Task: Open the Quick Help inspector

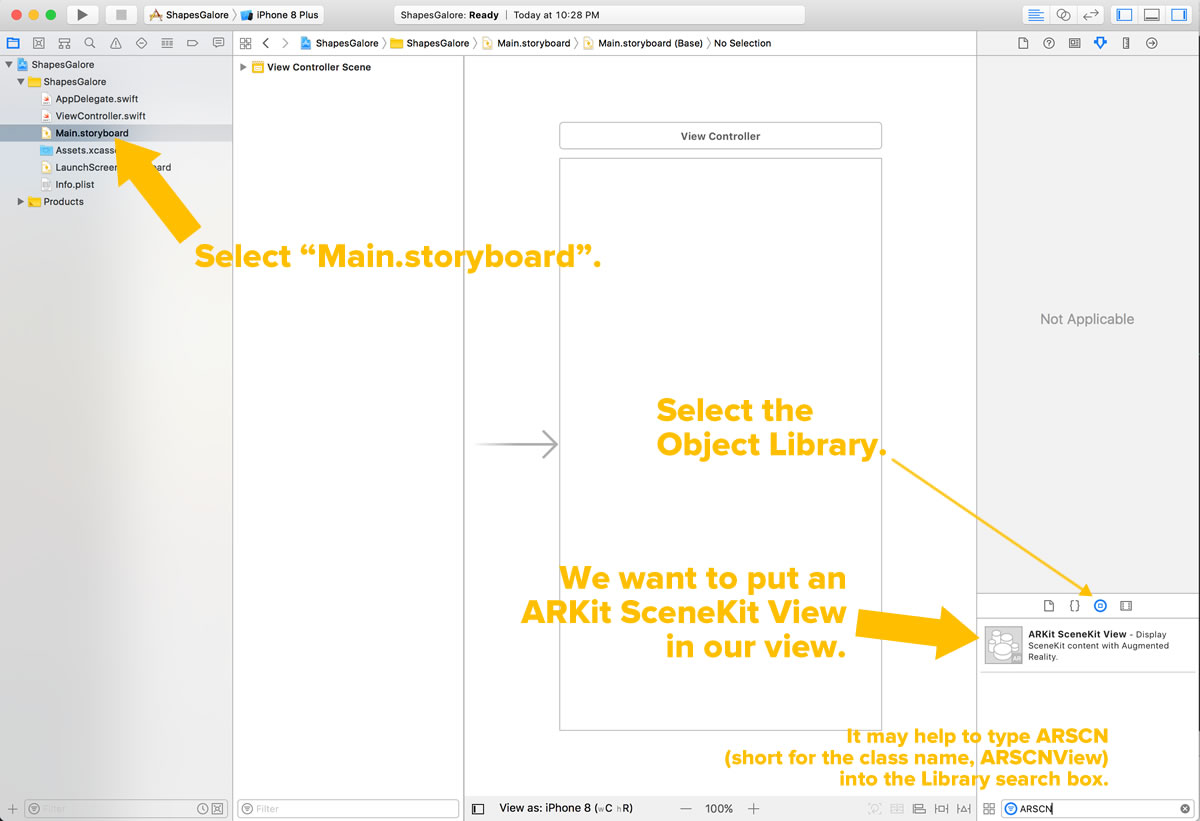Action: coord(1048,44)
